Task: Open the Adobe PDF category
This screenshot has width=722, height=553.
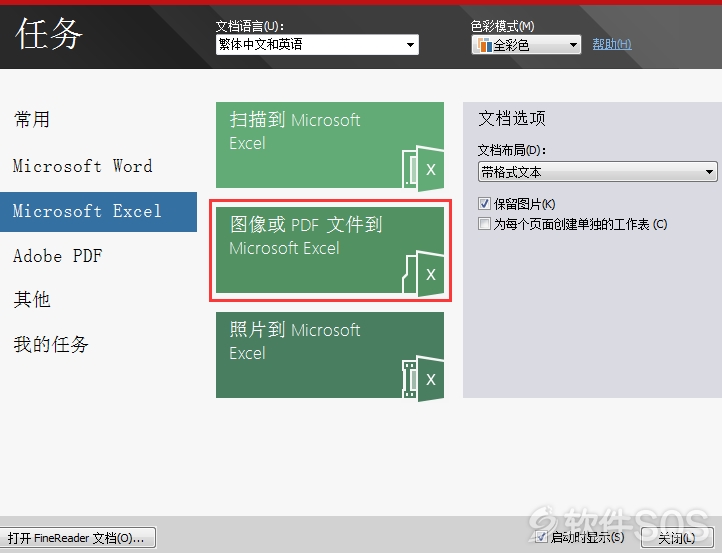Action: click(x=58, y=256)
